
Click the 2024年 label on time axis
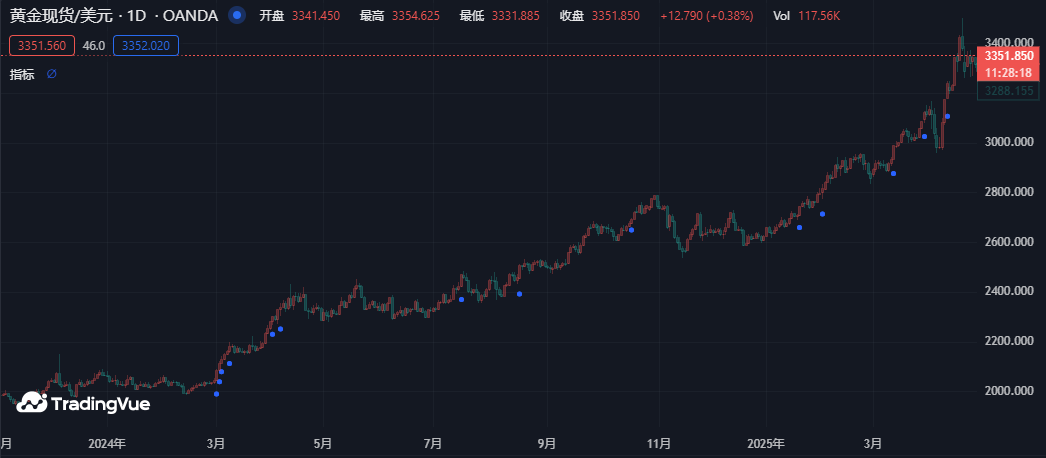pyautogui.click(x=106, y=442)
